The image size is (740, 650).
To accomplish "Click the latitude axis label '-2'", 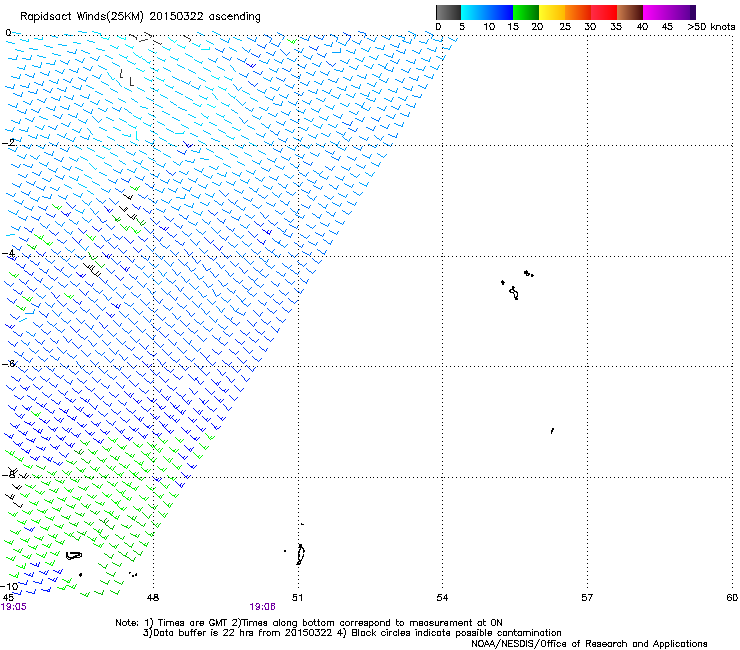I will tap(8, 143).
